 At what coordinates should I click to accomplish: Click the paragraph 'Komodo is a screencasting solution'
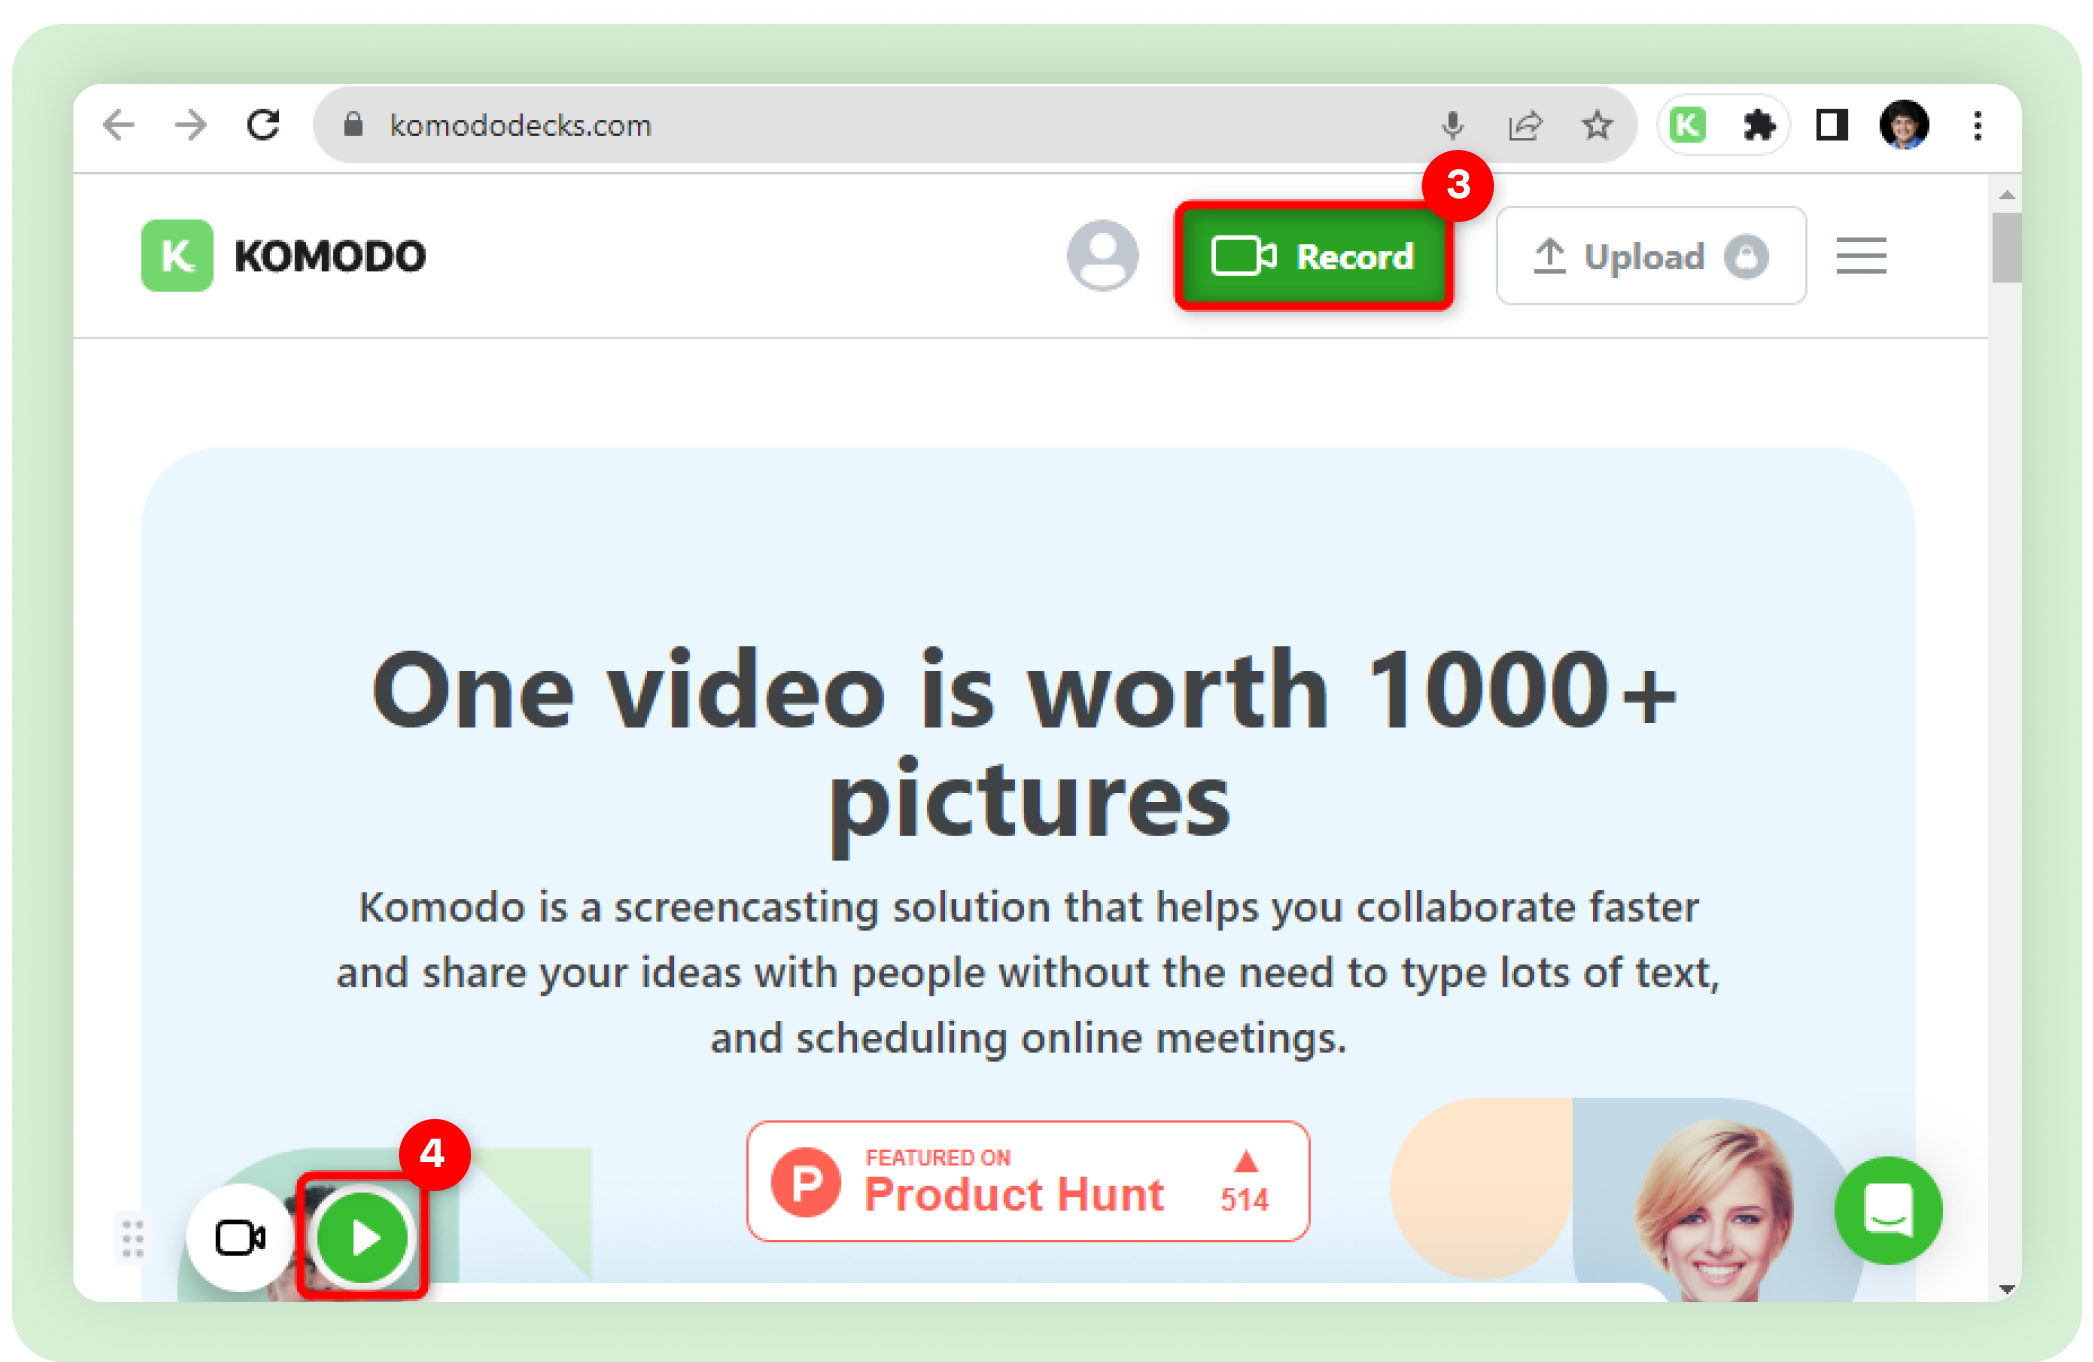tap(1028, 972)
